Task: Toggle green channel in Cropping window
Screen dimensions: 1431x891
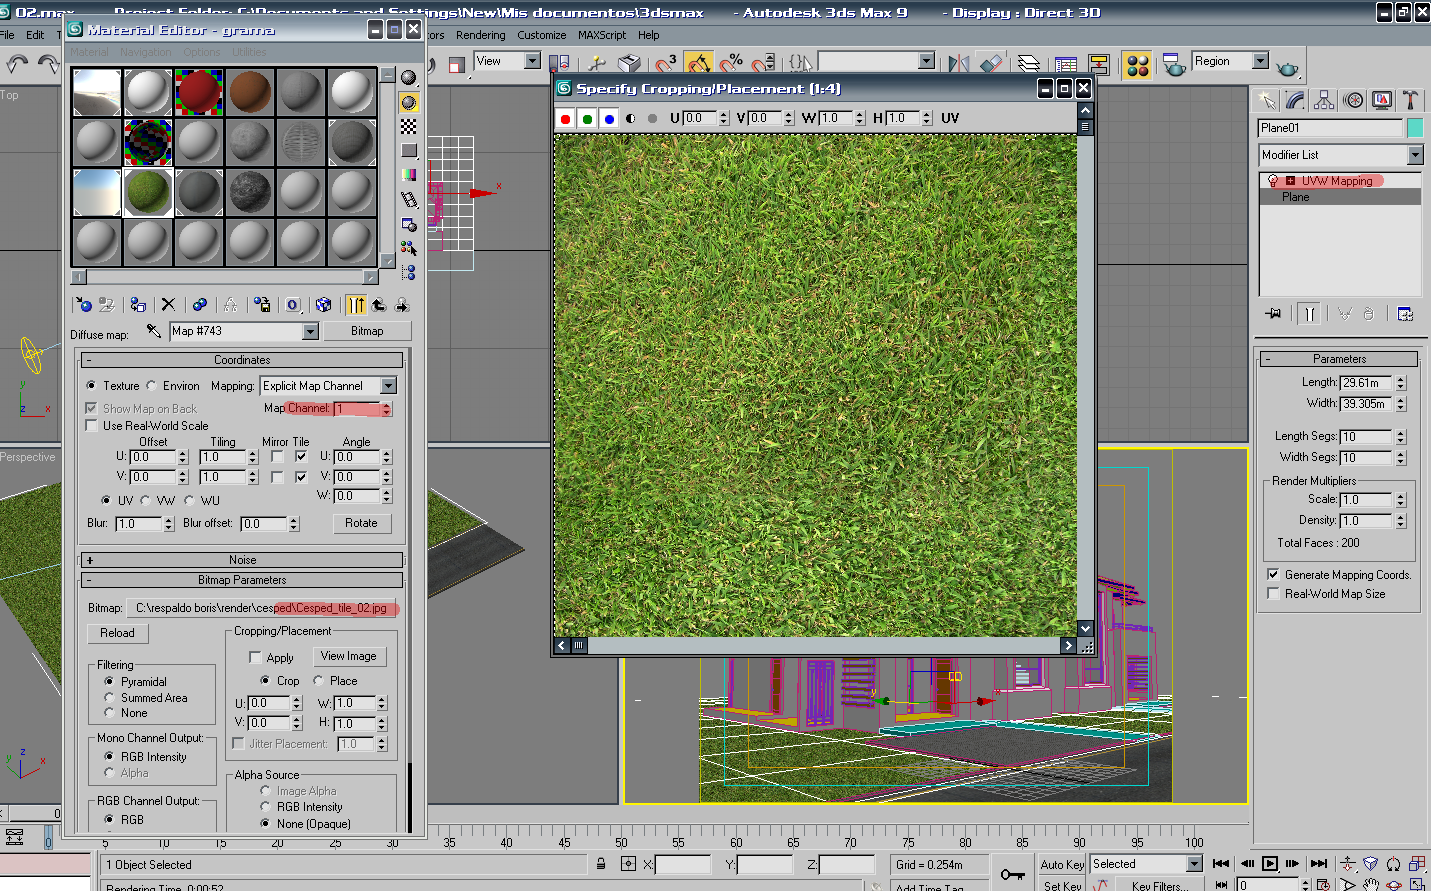Action: point(587,119)
